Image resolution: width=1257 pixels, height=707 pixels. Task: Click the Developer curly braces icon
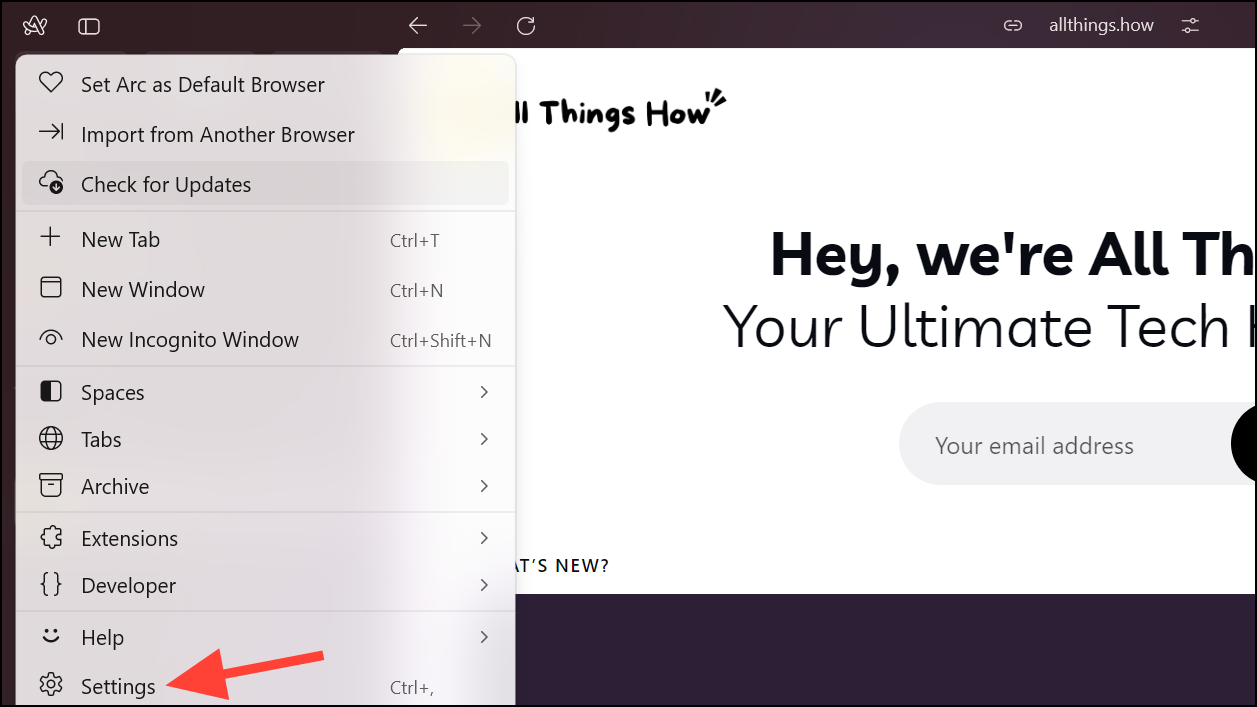[50, 585]
